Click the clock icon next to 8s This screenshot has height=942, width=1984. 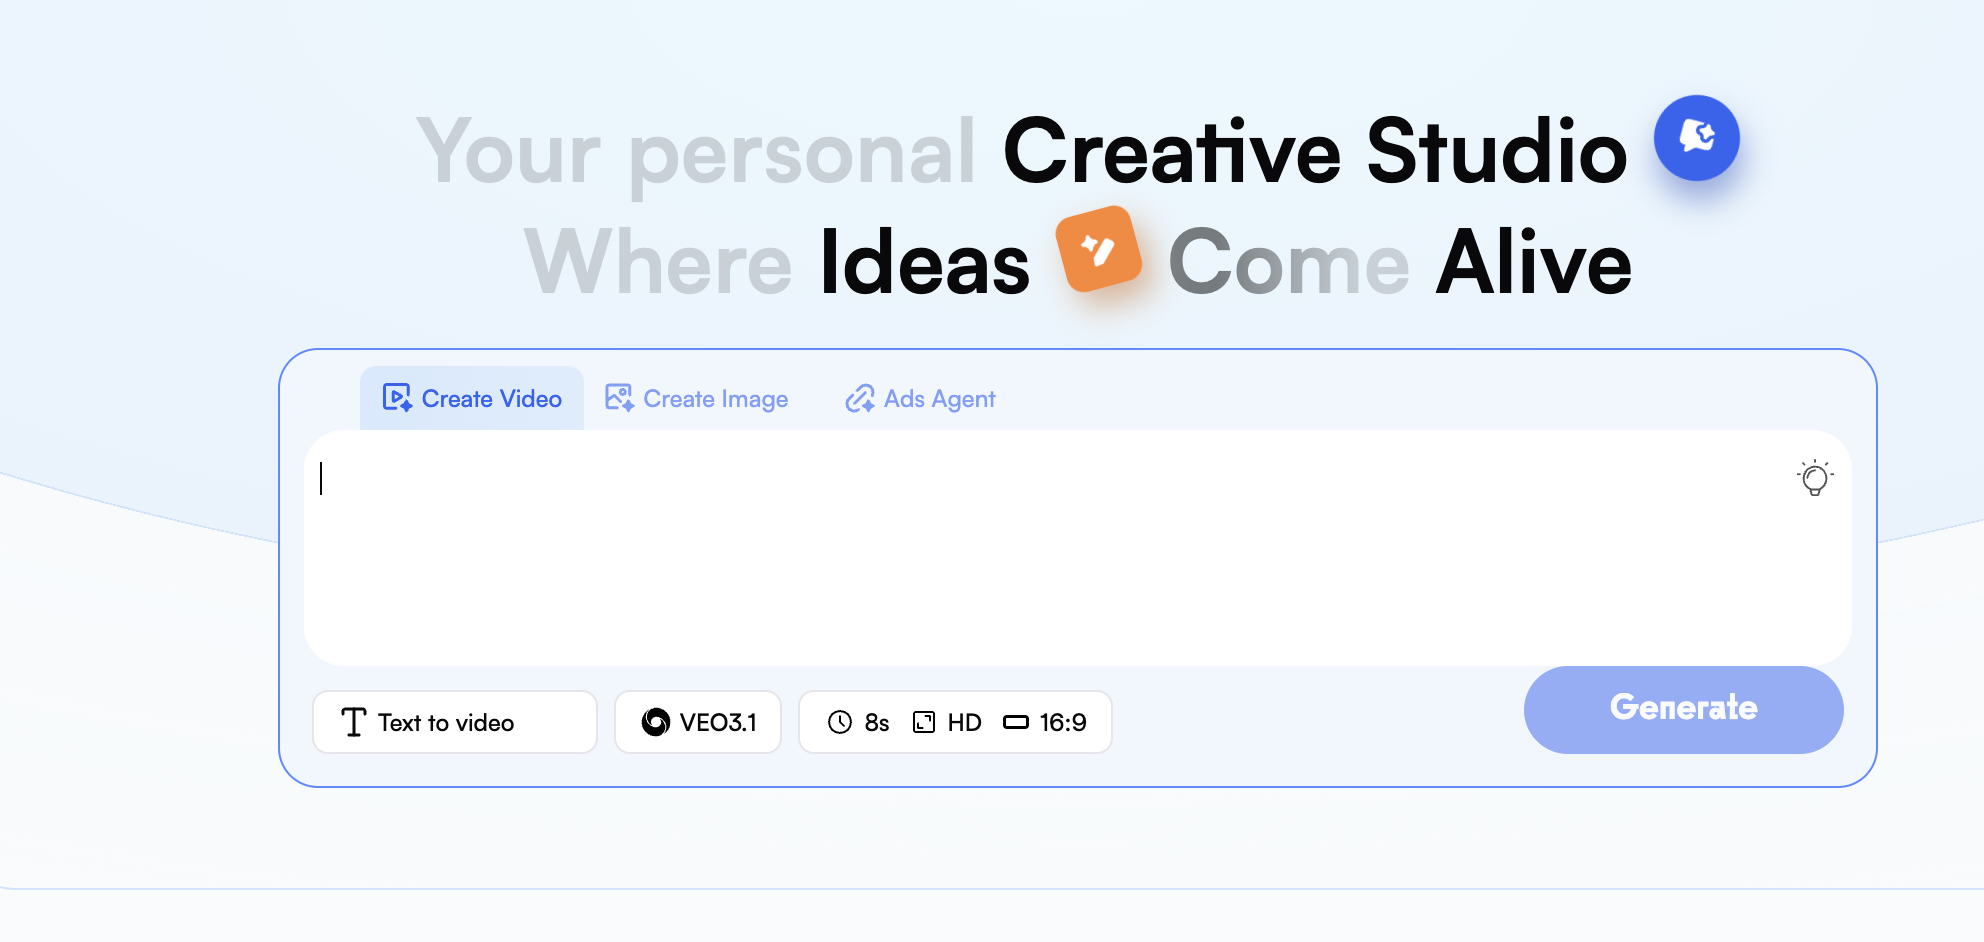pyautogui.click(x=840, y=722)
